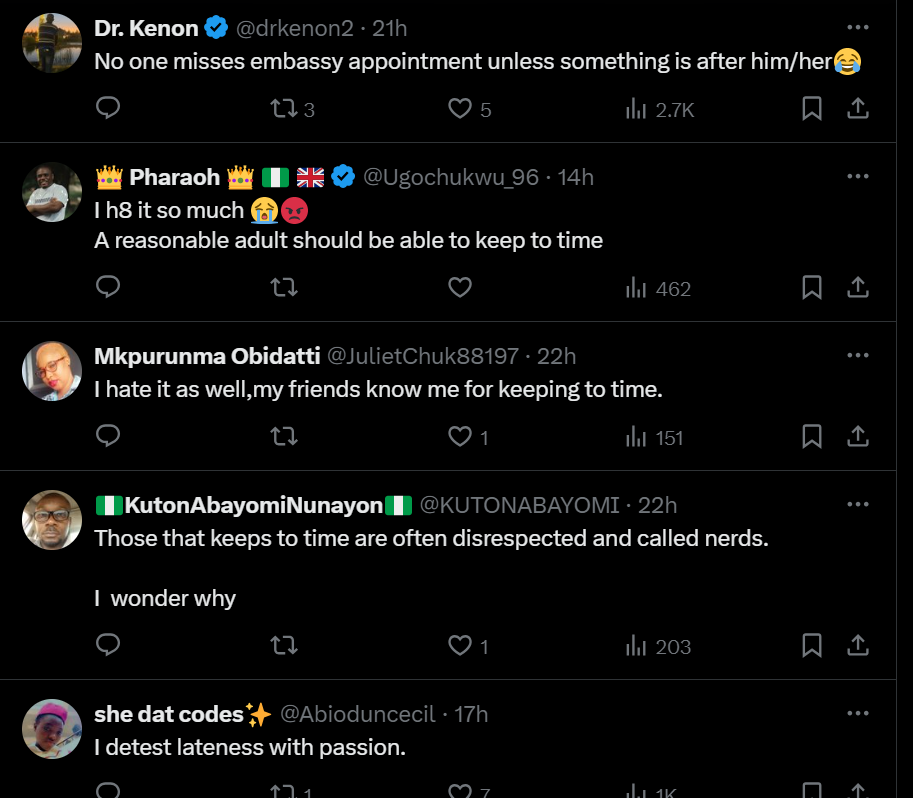Screen dimensions: 913x798
Task: Open KutonAbayomiNunayon's profile picture
Action: pos(51,520)
